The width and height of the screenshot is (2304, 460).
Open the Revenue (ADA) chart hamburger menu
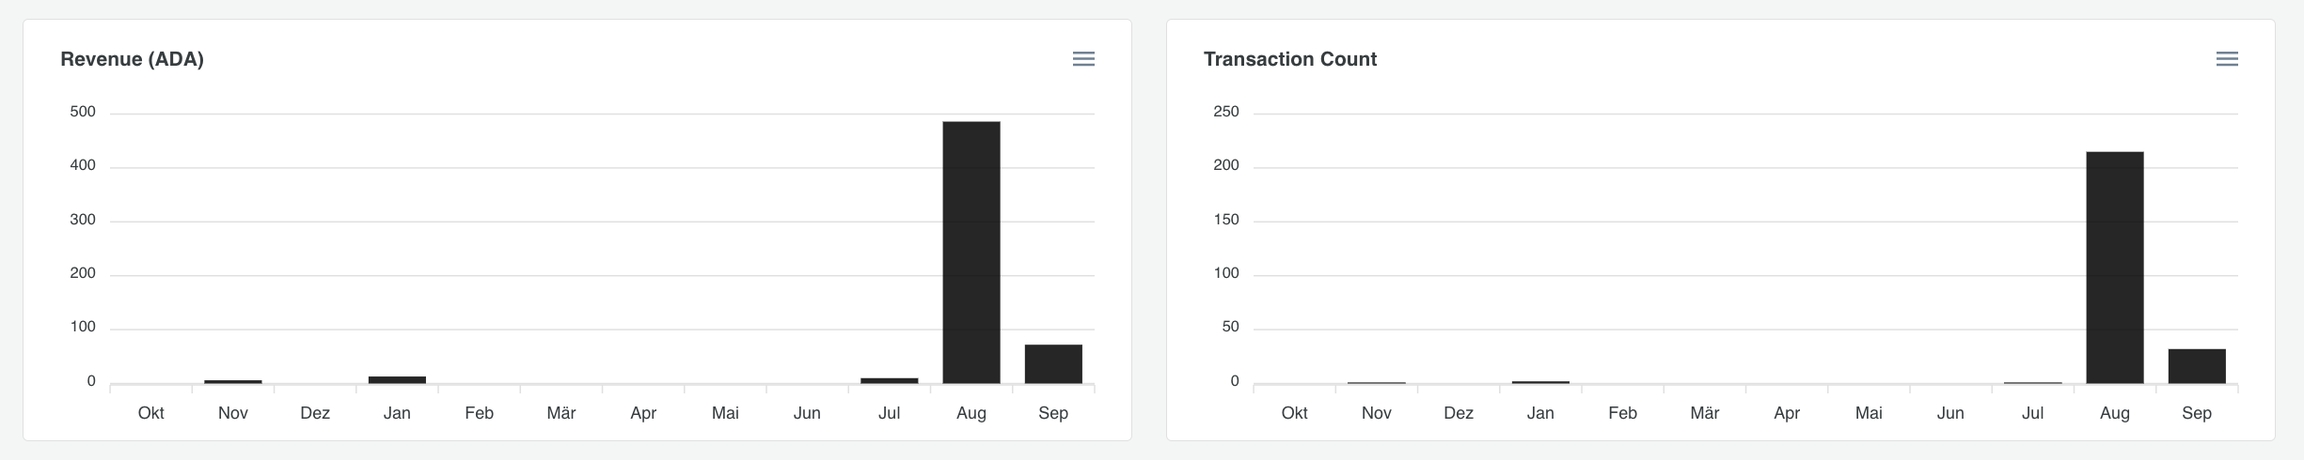tap(1083, 59)
